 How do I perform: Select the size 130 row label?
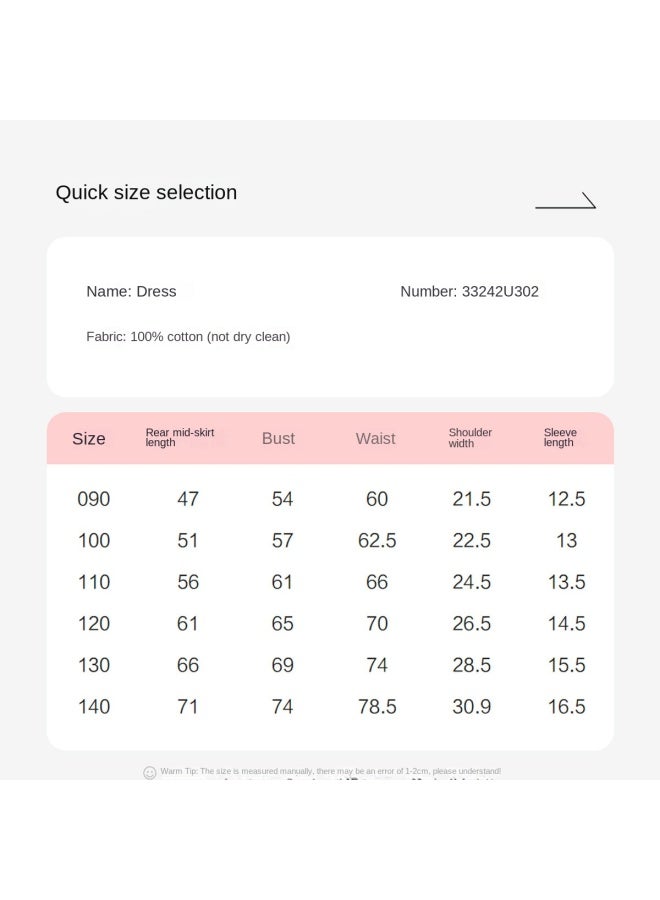[x=94, y=665]
